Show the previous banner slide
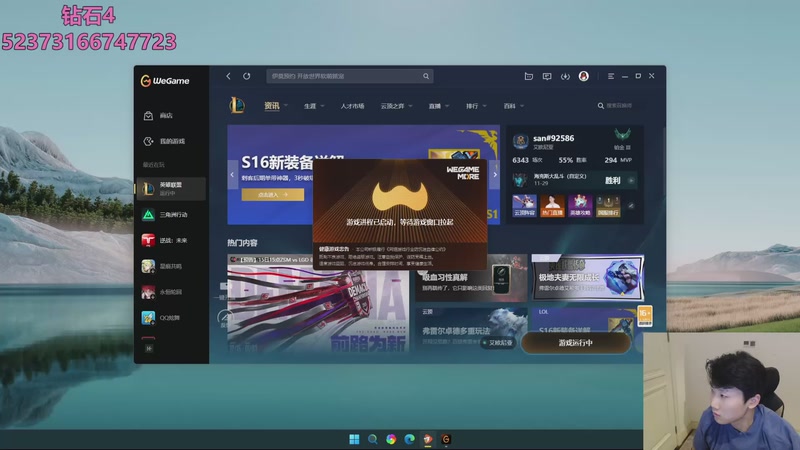Viewport: 800px width, 450px height. click(x=232, y=174)
